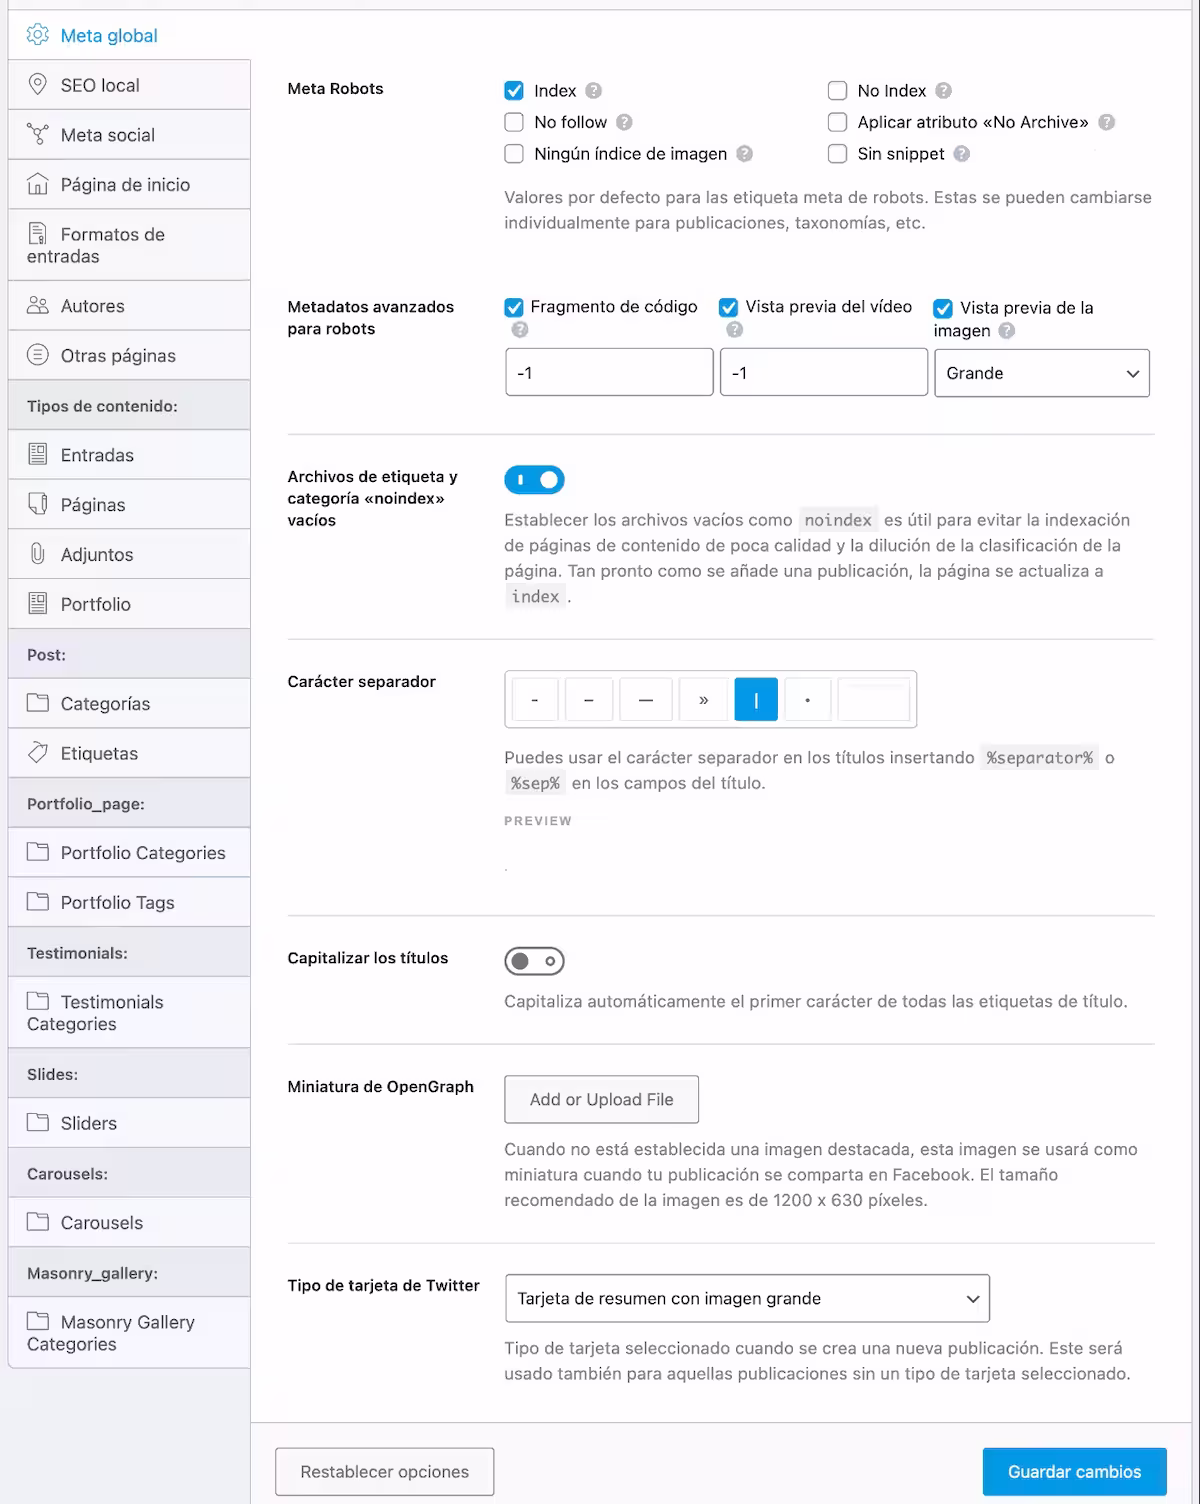Click Restablecer opciones button
The image size is (1200, 1504).
point(385,1472)
